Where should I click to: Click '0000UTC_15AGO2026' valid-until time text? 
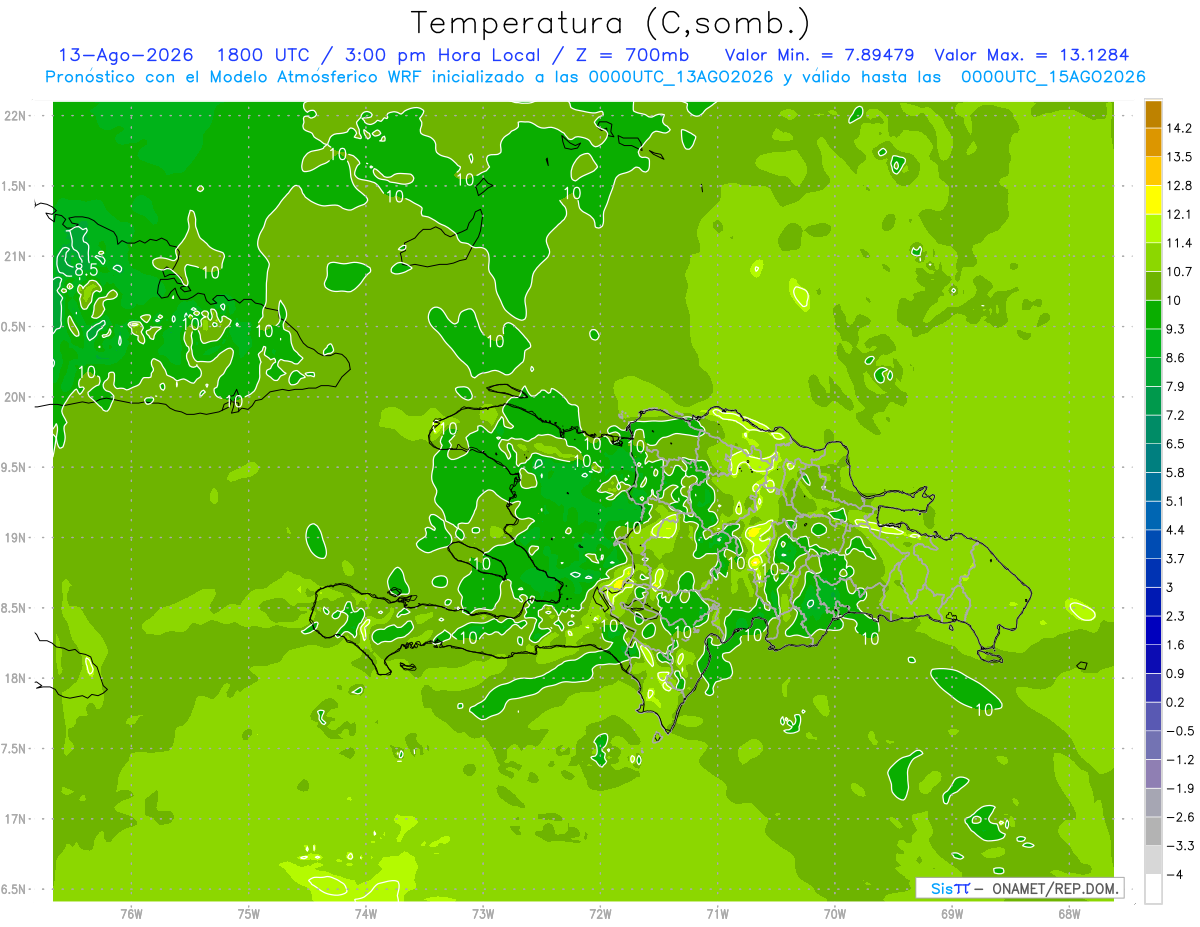(1053, 77)
